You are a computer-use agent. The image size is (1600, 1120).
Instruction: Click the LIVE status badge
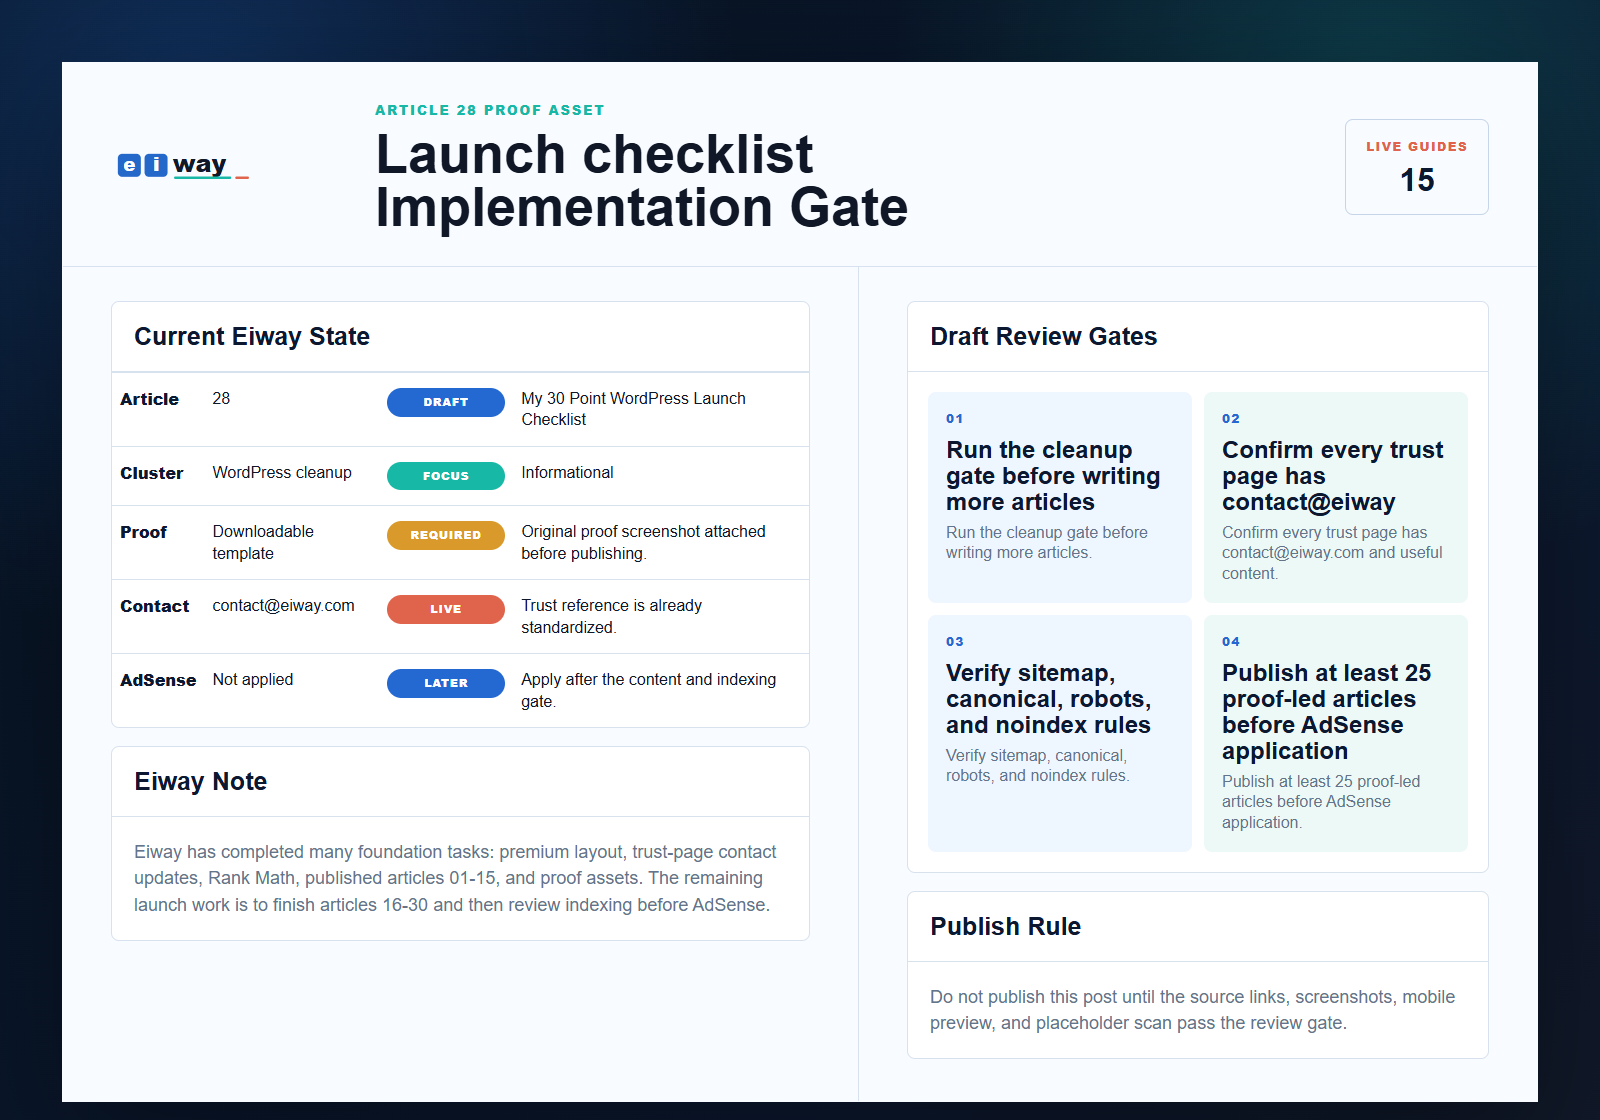(446, 609)
